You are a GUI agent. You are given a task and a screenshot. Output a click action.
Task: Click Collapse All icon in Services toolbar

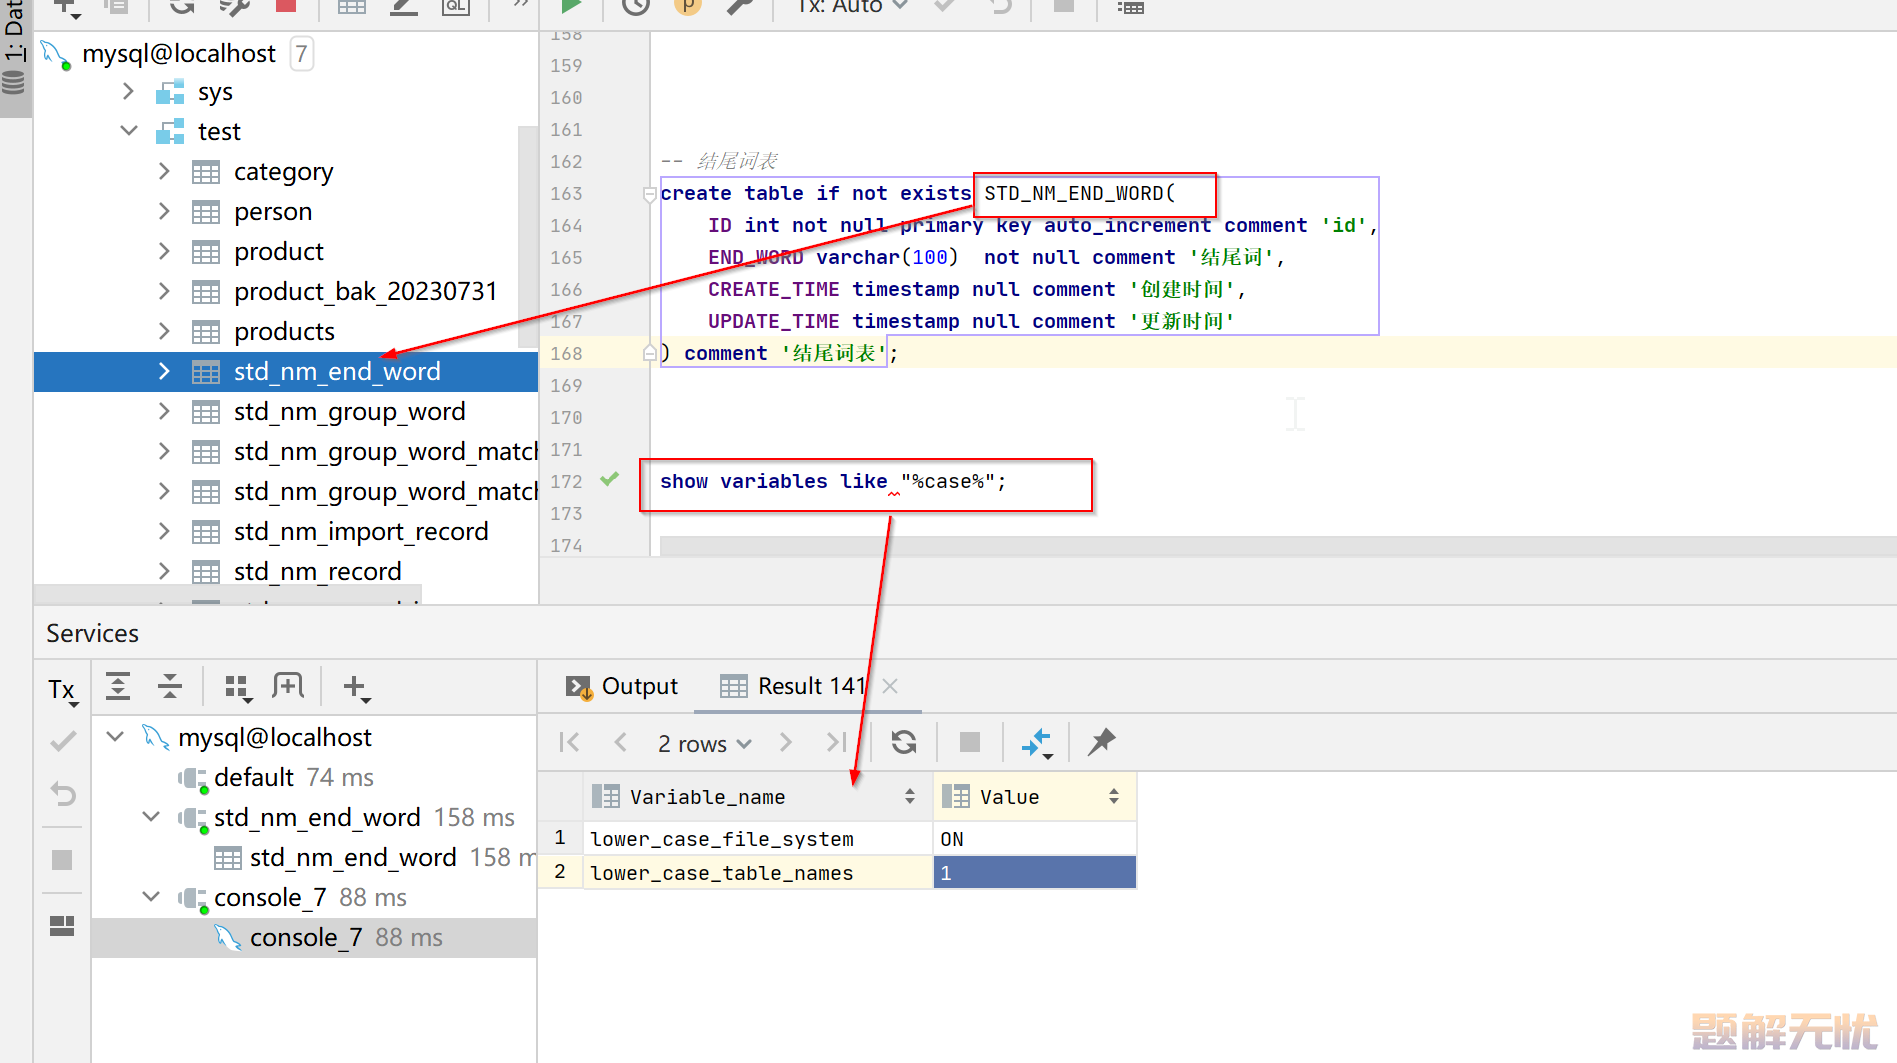point(170,686)
